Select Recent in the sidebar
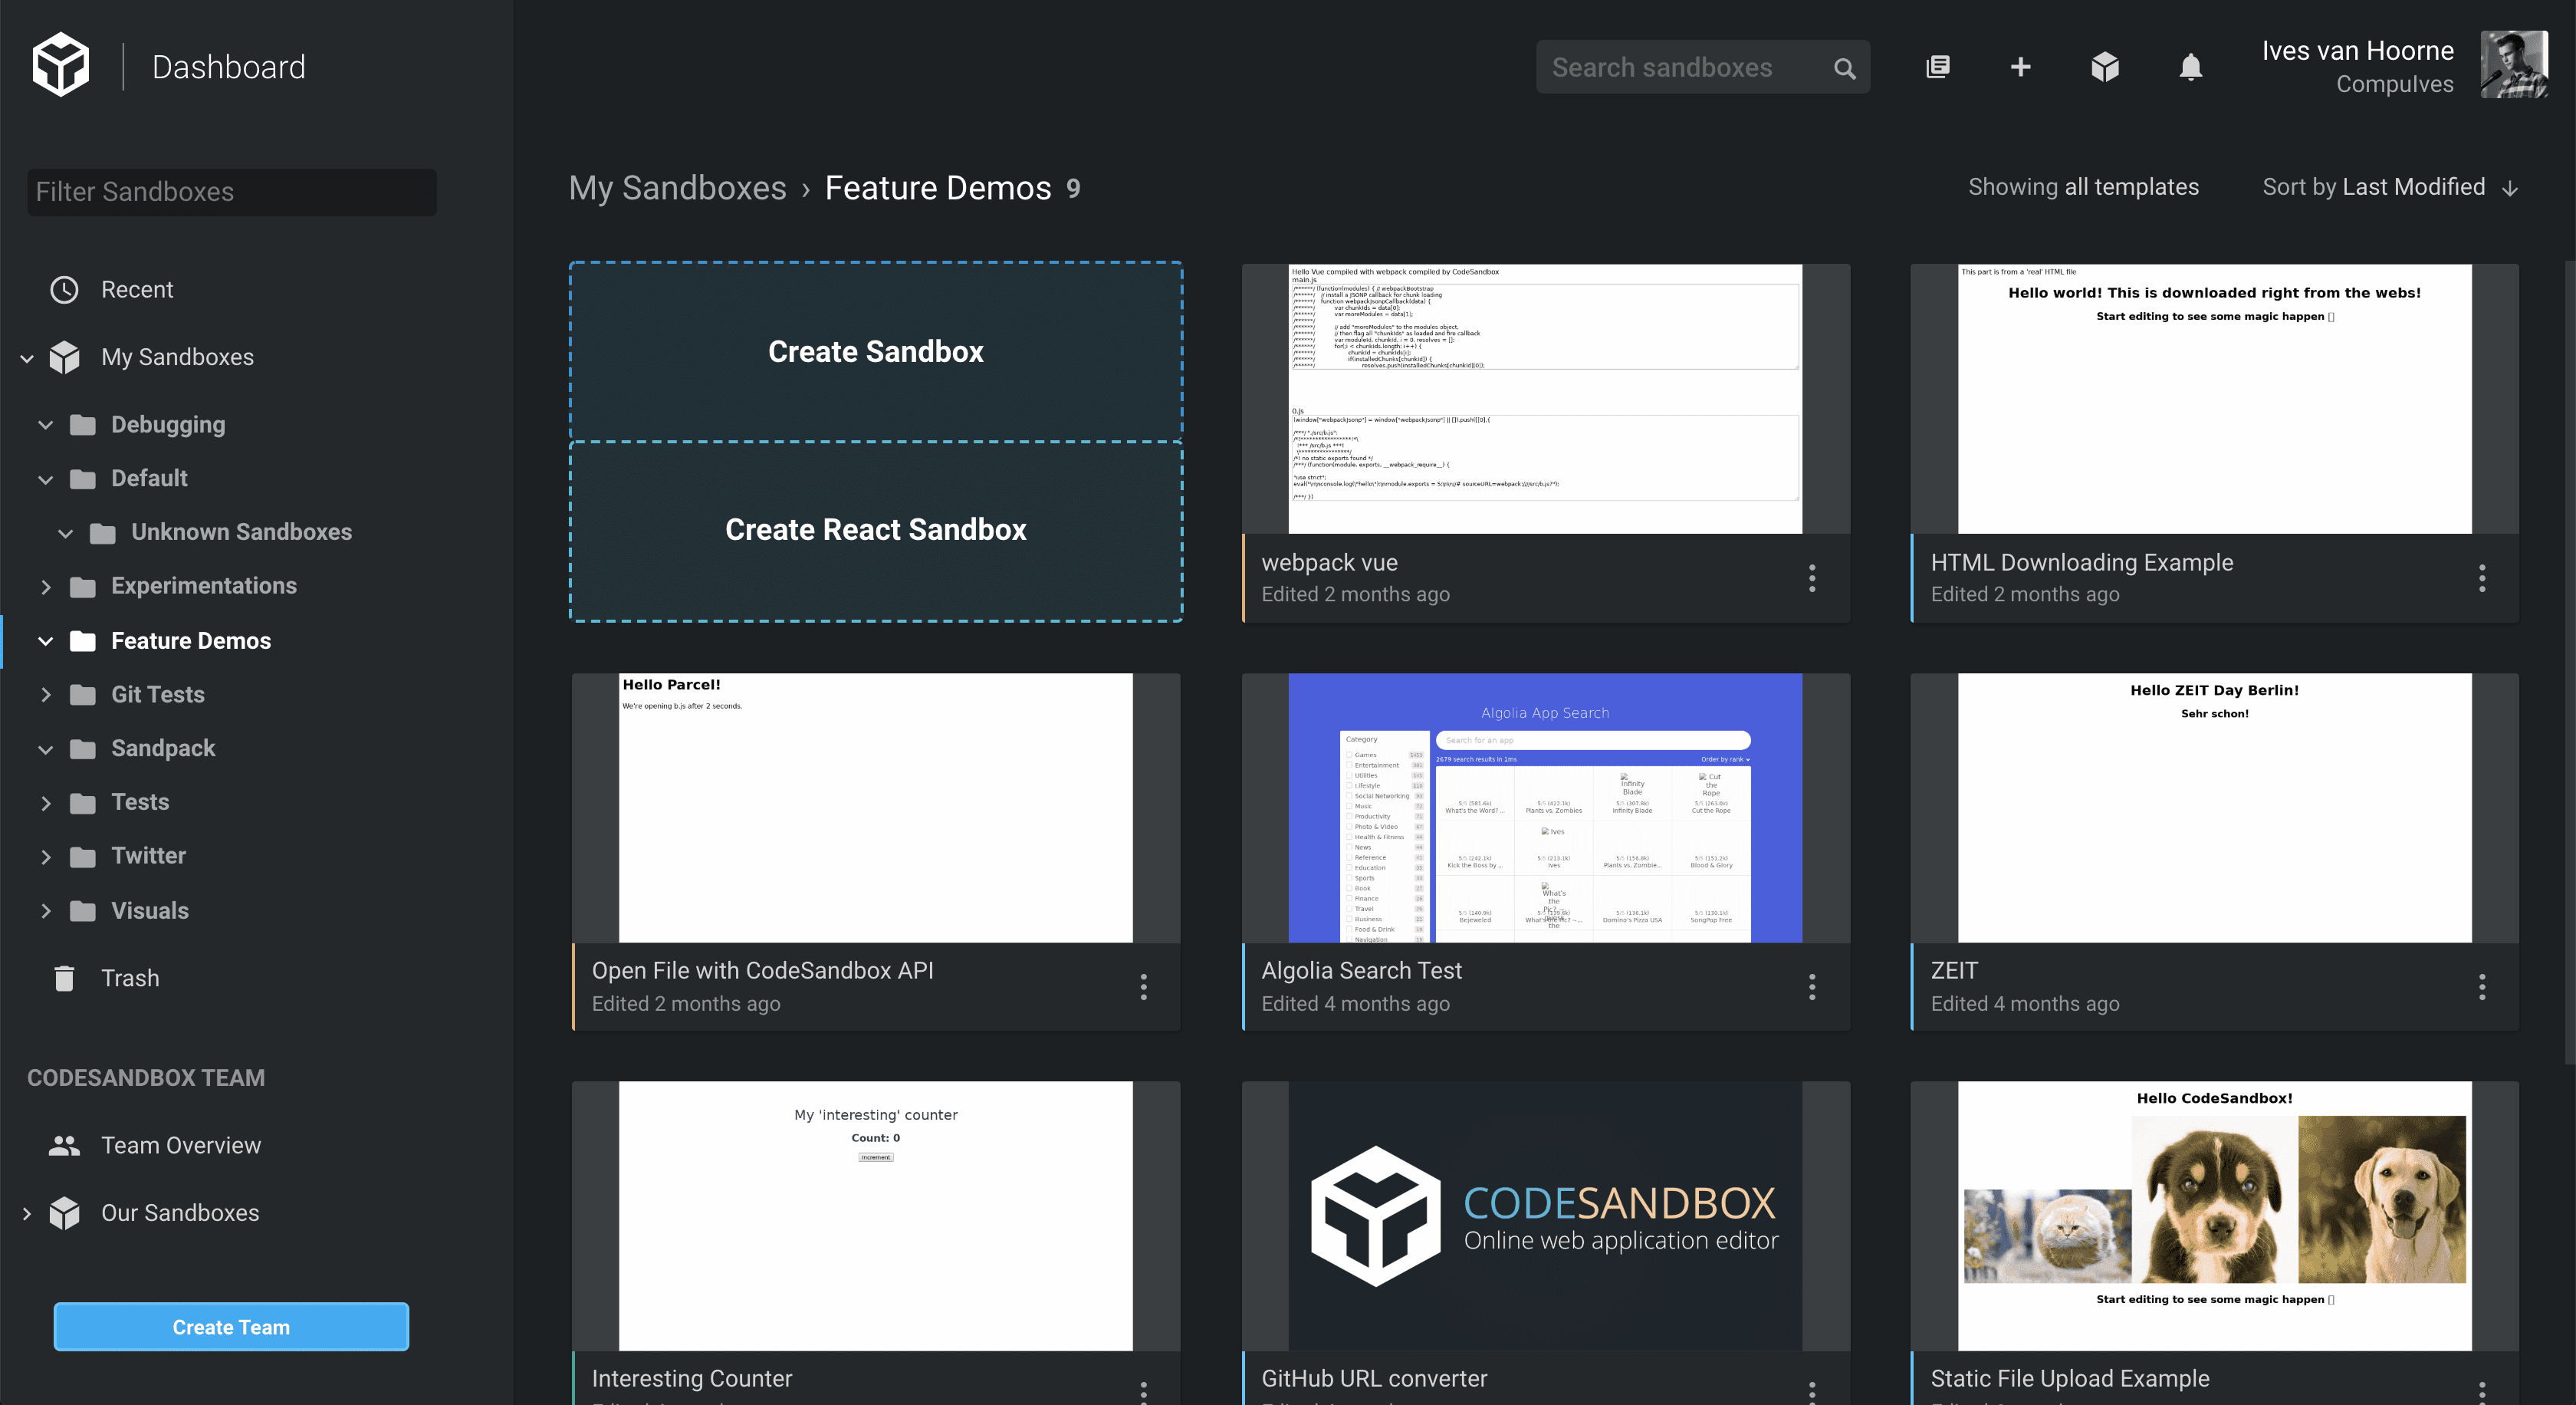The width and height of the screenshot is (2576, 1405). tap(136, 290)
